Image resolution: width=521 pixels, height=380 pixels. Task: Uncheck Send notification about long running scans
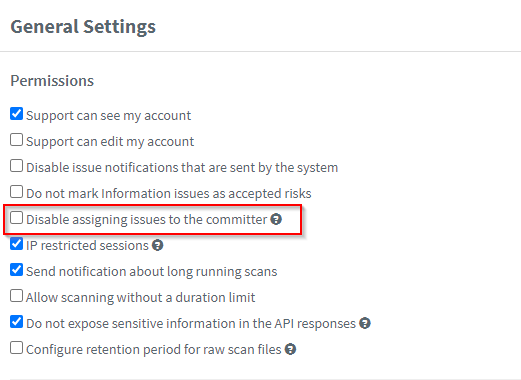coord(16,270)
